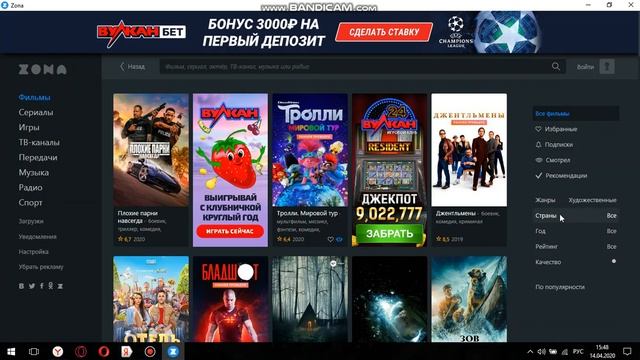640x360 pixels.
Task: Go back using the Назад button
Action: pyautogui.click(x=132, y=67)
